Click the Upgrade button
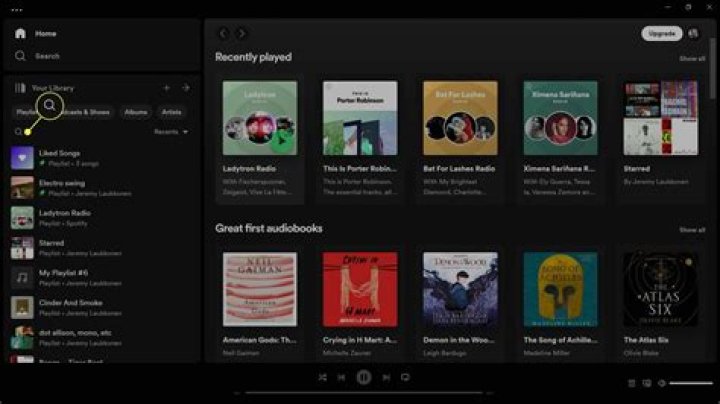720x404 pixels. click(662, 34)
